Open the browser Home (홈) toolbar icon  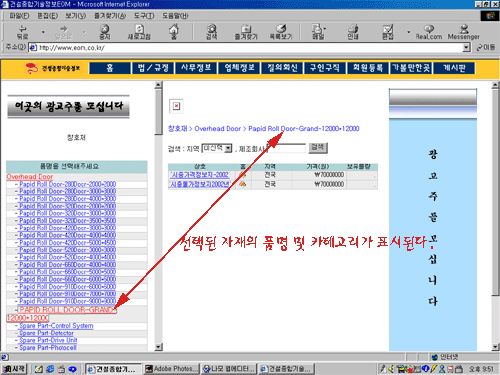174,32
